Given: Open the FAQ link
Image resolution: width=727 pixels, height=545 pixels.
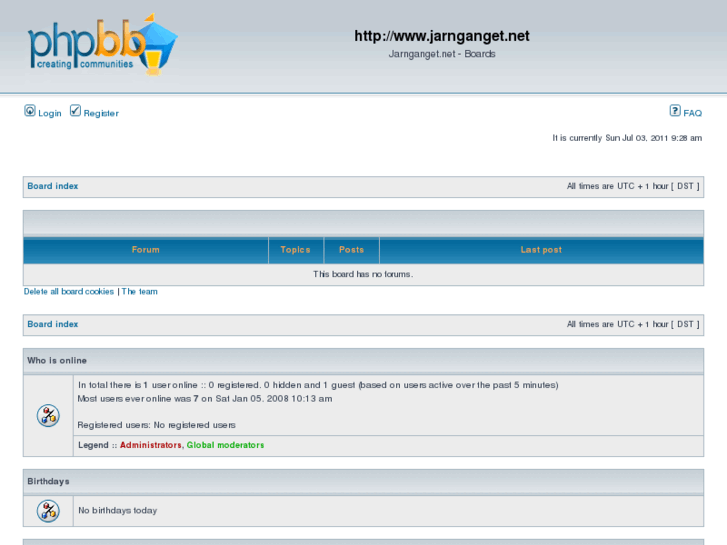Looking at the screenshot, I should (x=692, y=113).
